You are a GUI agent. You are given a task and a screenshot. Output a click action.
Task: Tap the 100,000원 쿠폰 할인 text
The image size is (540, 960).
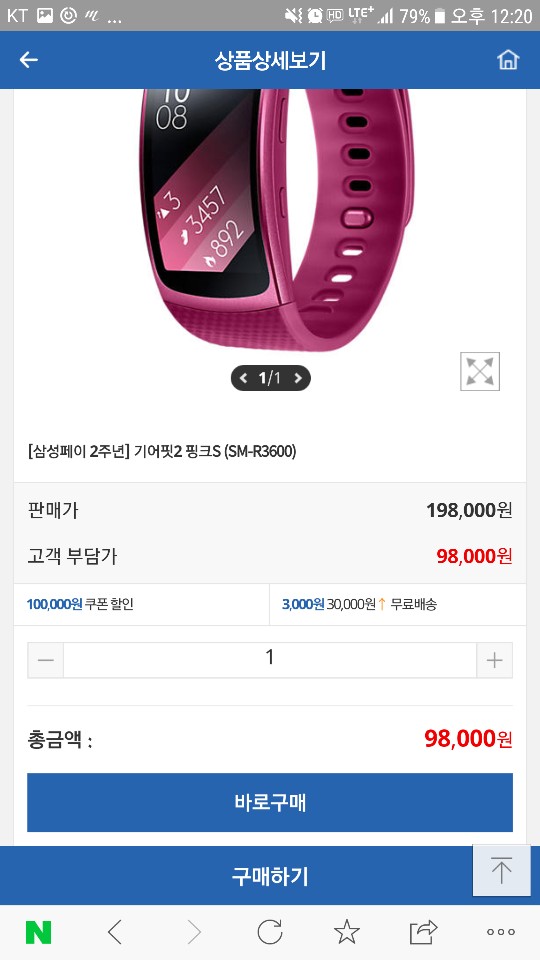[x=80, y=604]
